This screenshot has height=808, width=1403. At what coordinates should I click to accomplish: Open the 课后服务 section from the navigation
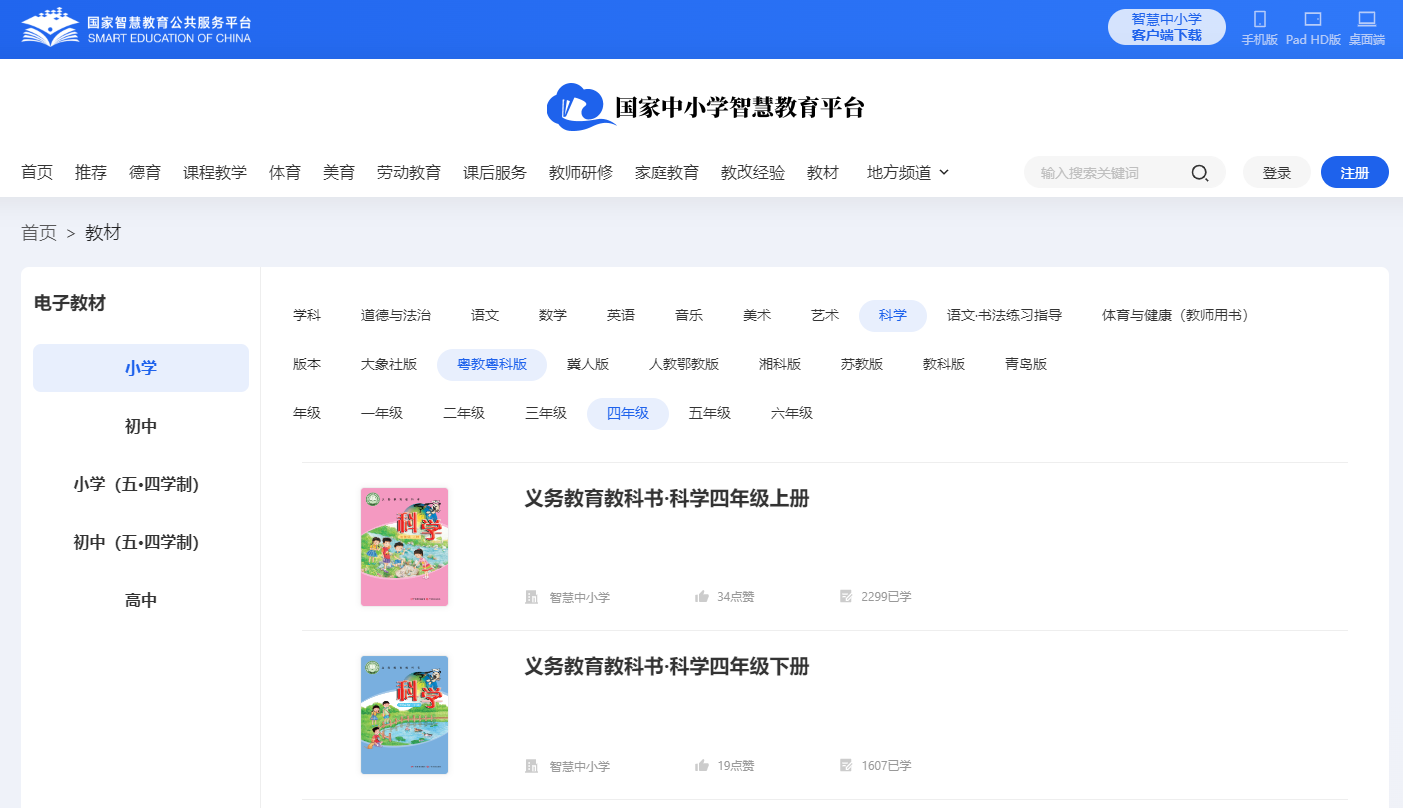(x=494, y=172)
